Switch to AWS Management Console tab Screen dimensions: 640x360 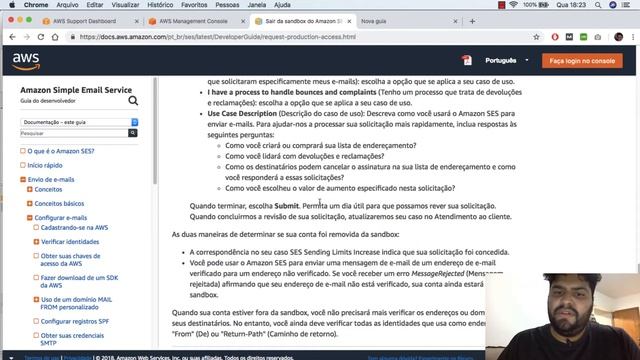tap(193, 21)
